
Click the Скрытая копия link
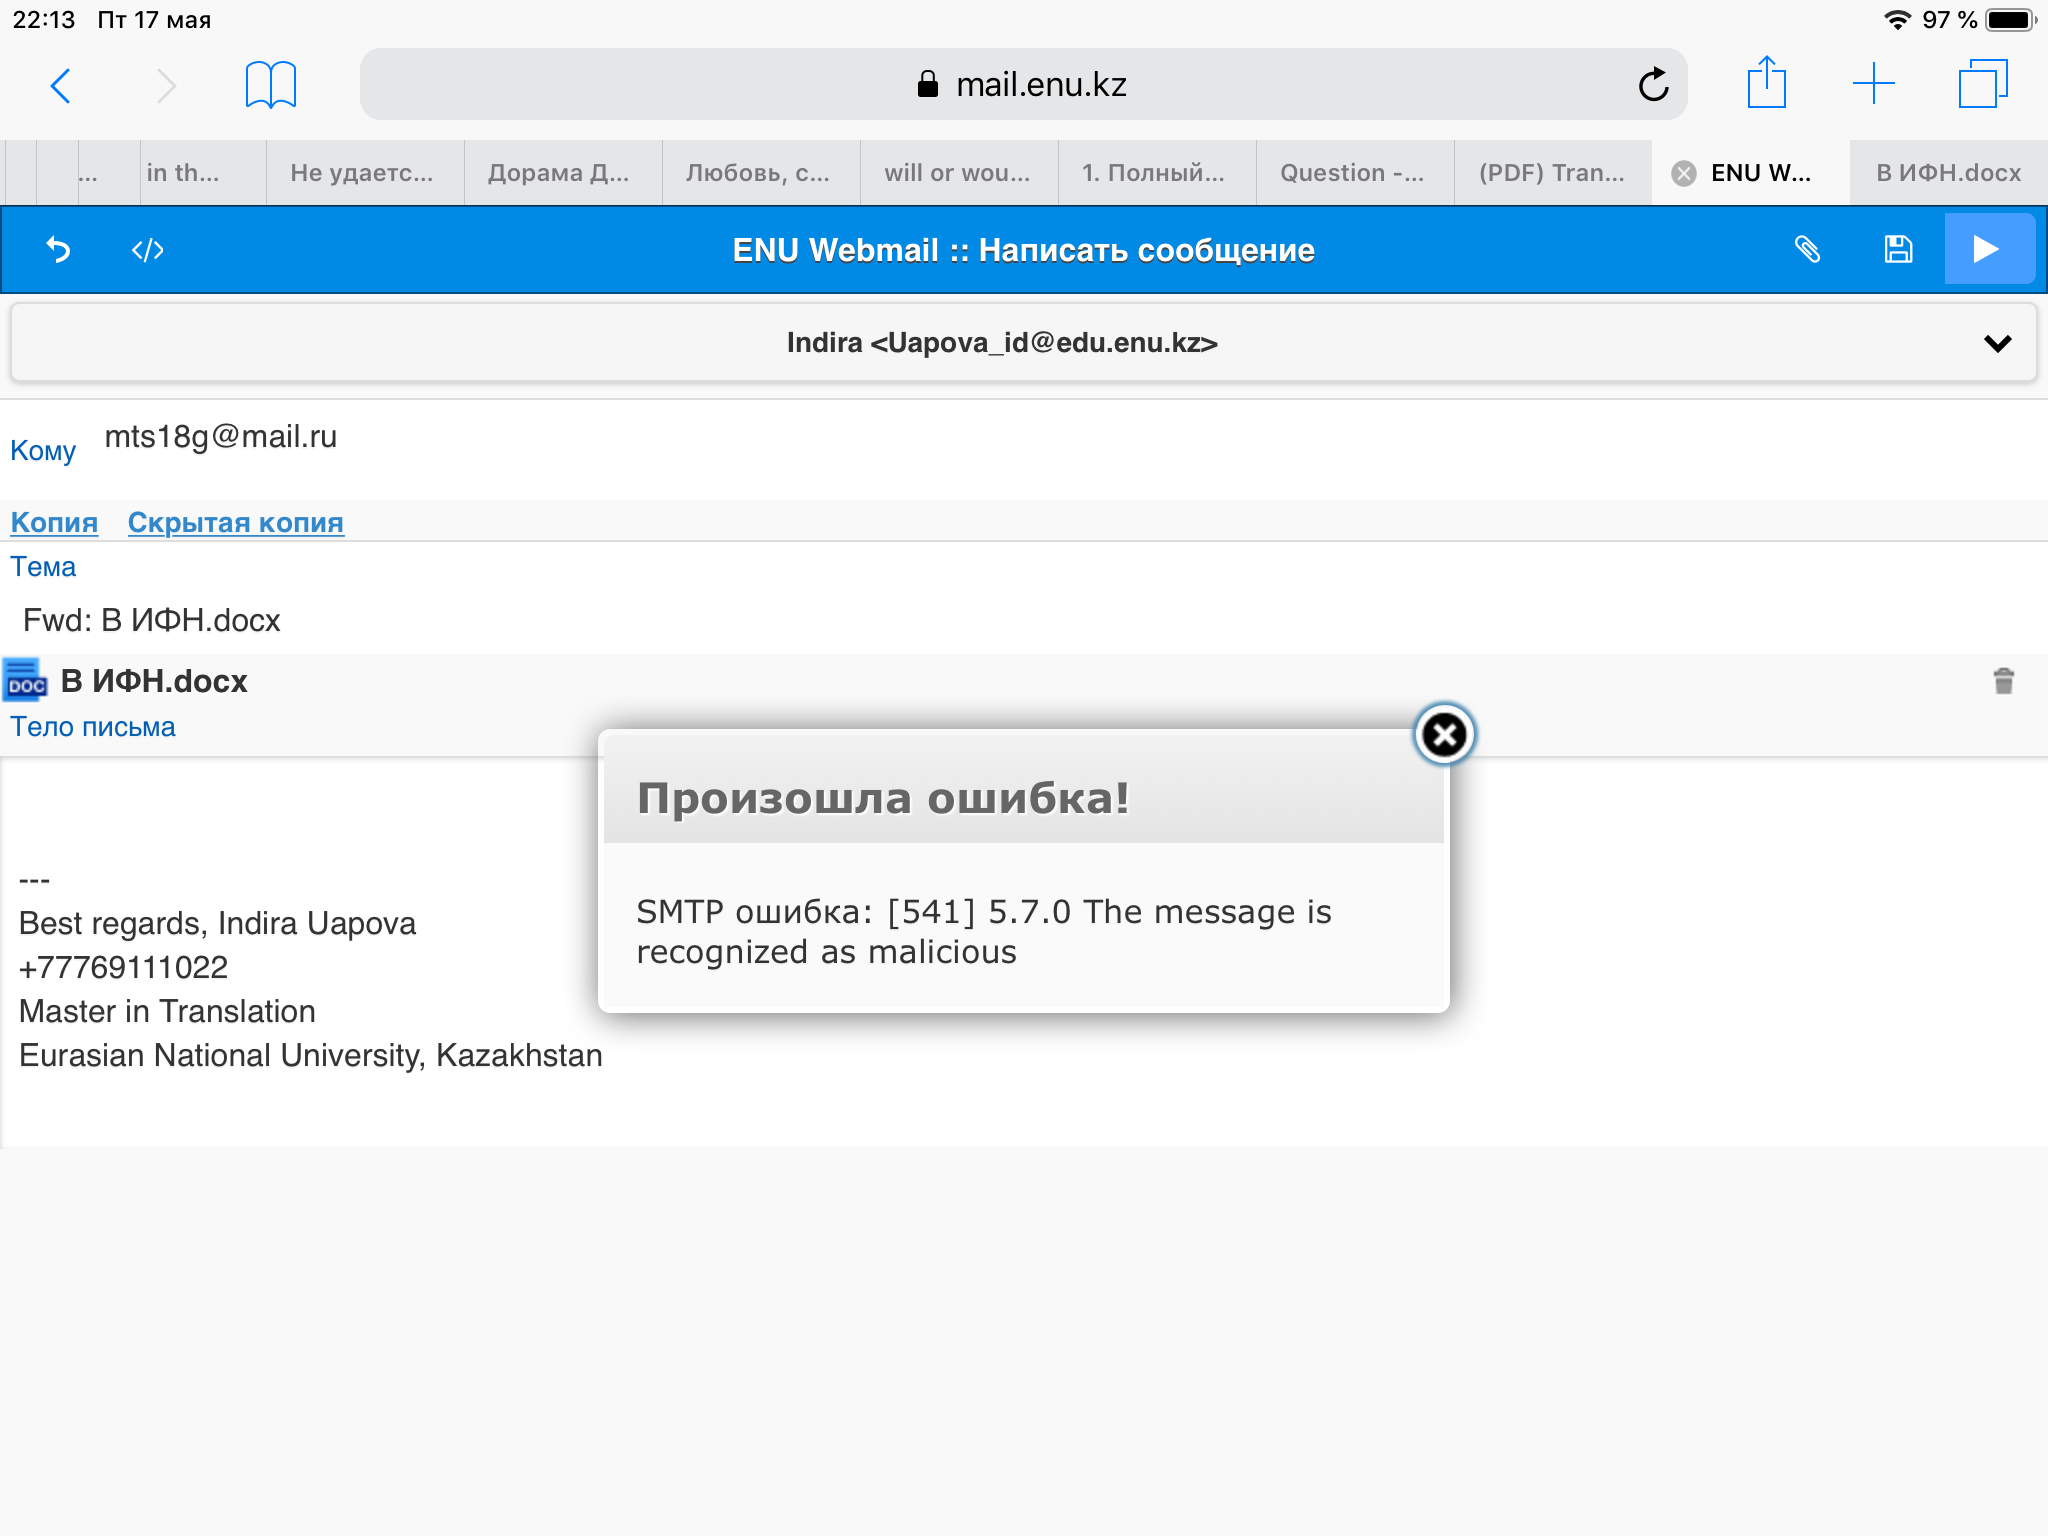coord(235,522)
